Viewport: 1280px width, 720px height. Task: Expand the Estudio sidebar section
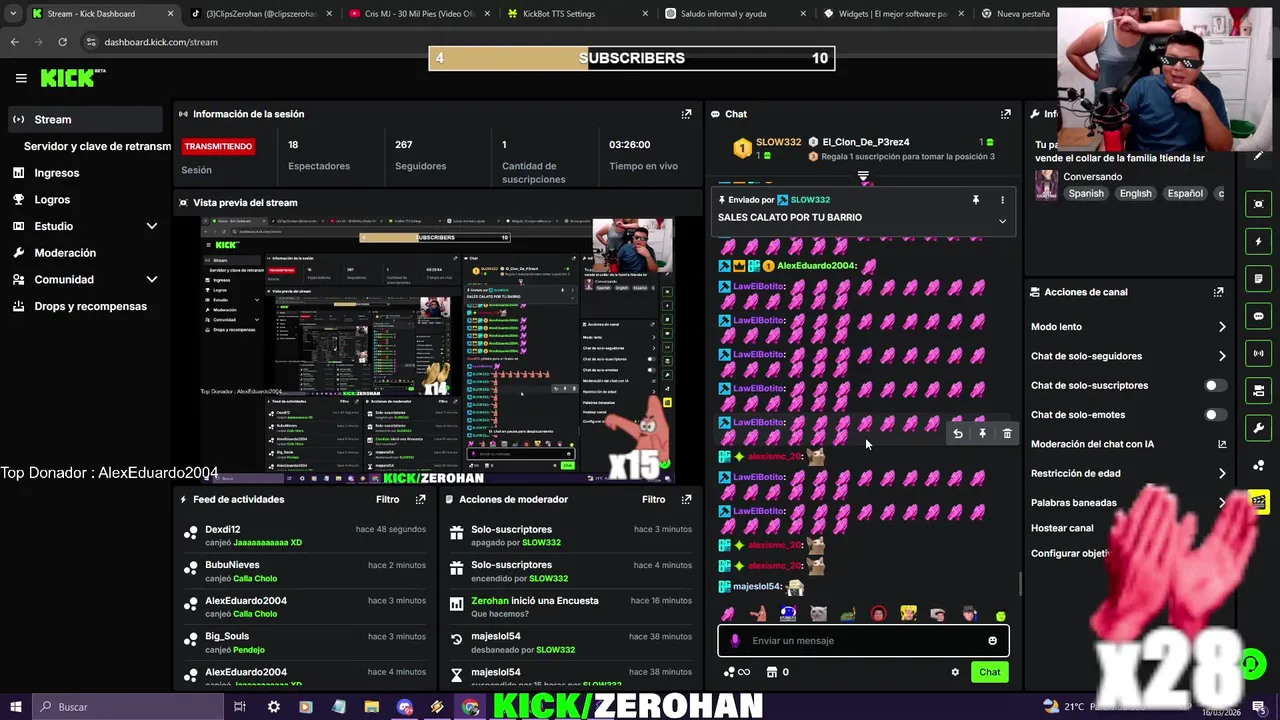[x=152, y=226]
